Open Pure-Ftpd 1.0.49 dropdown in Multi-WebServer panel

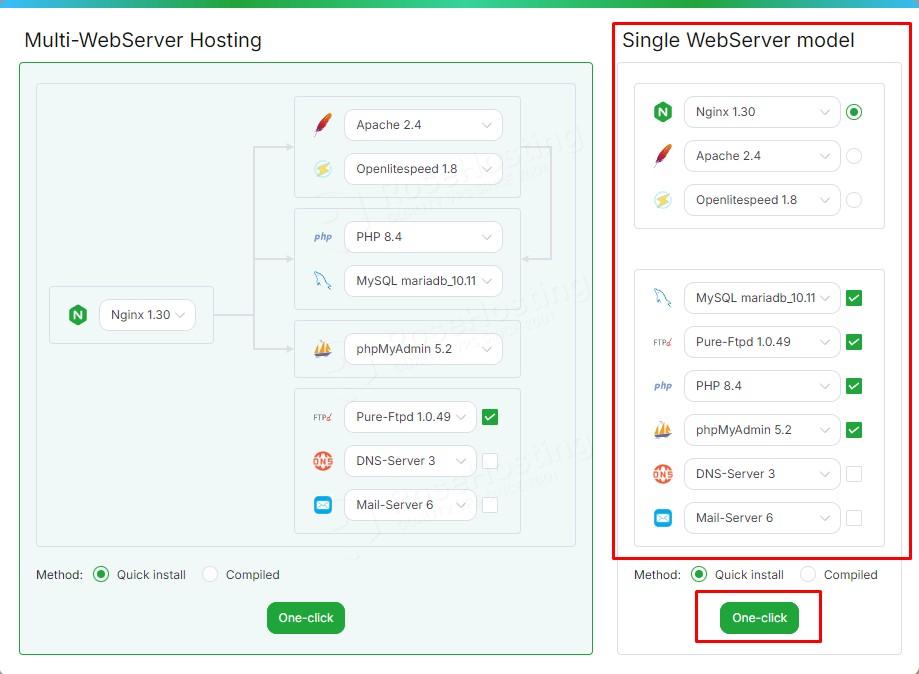pos(410,417)
